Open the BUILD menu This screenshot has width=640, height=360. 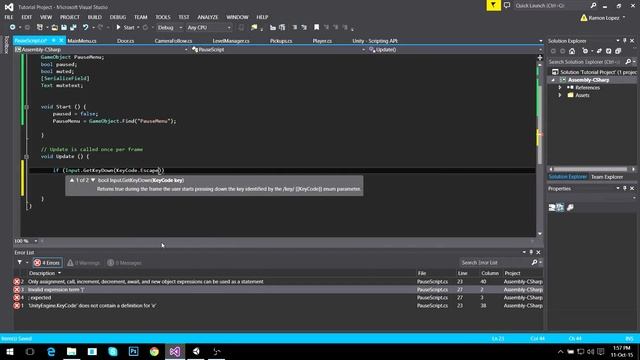(94, 17)
